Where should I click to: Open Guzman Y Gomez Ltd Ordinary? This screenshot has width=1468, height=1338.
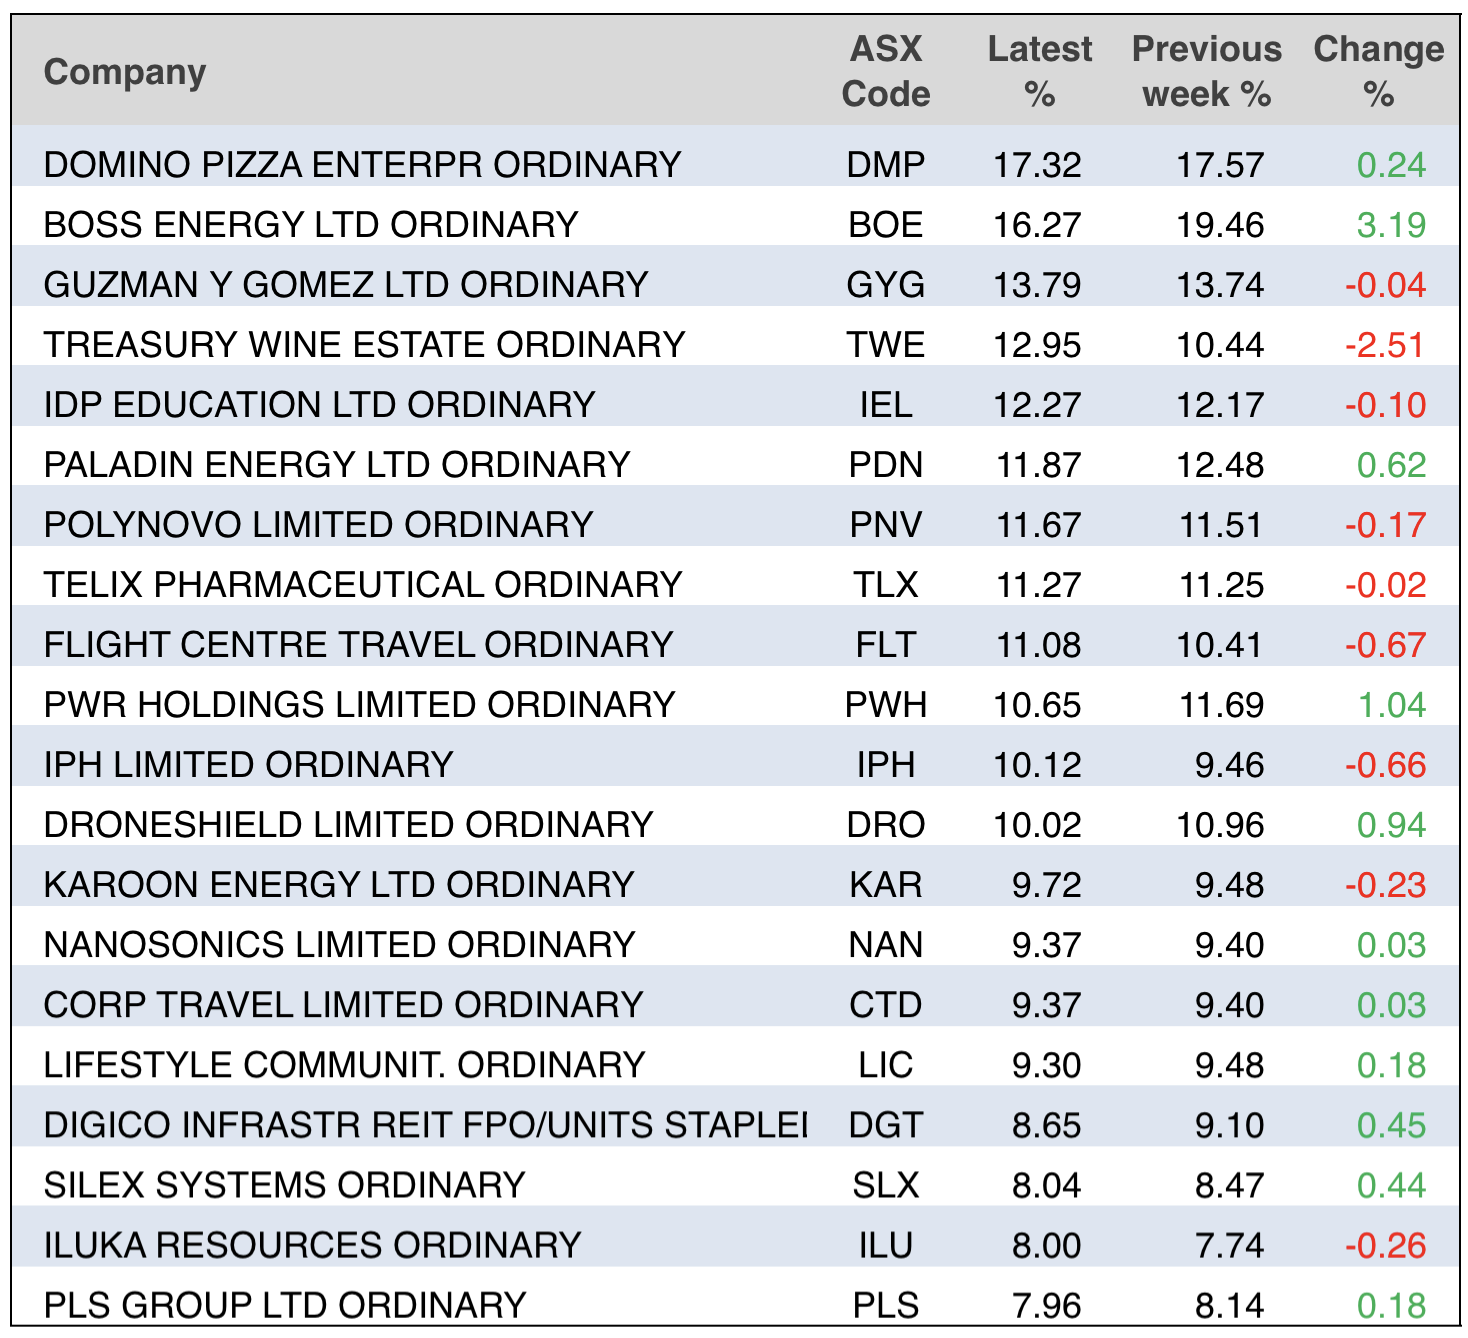[x=346, y=285]
